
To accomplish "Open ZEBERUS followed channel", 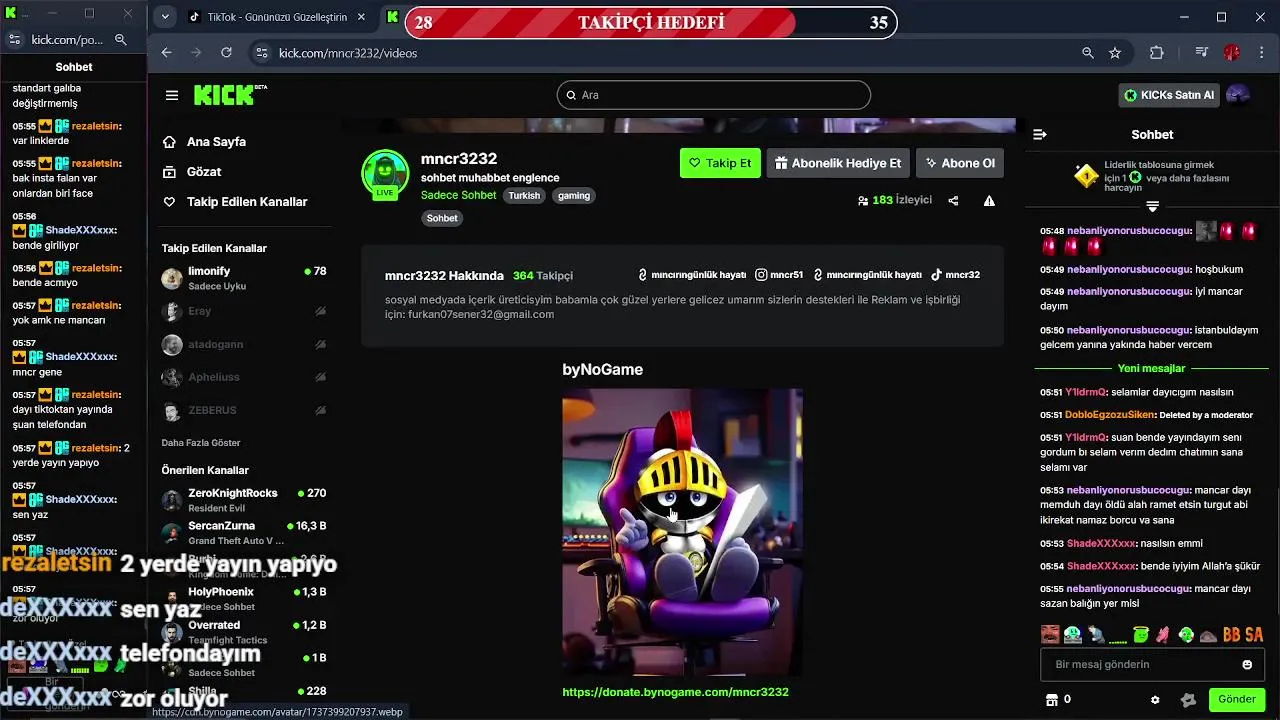I will 244,410.
